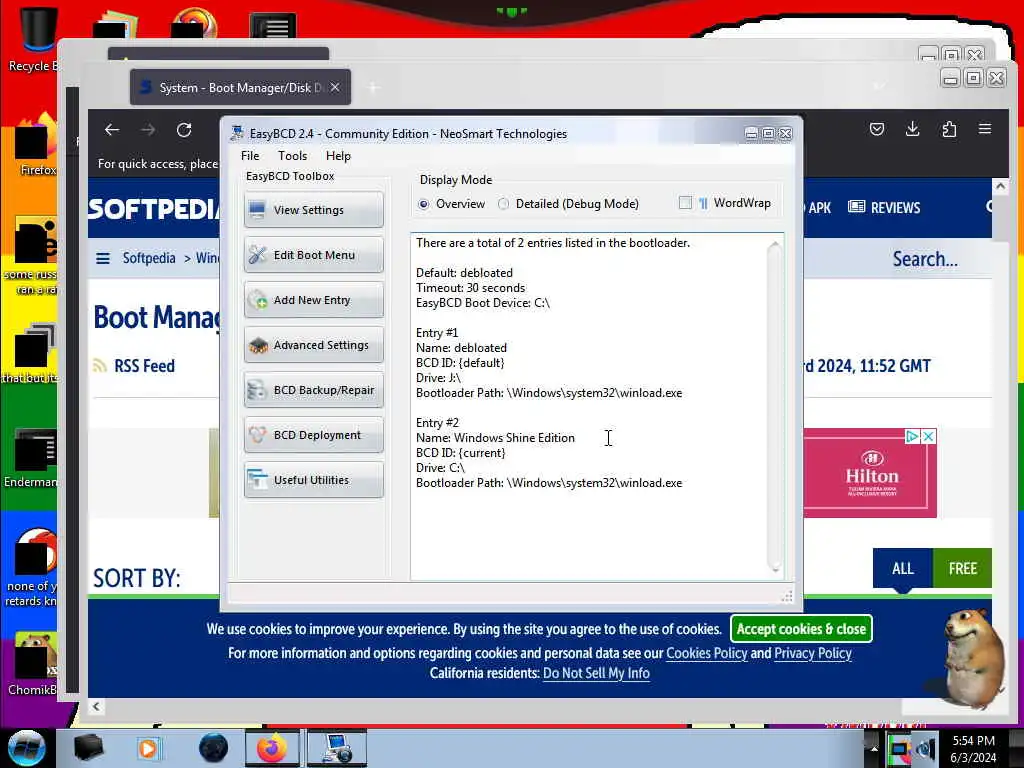This screenshot has height=768, width=1024.
Task: Go back in Firefox browser
Action: tap(112, 129)
